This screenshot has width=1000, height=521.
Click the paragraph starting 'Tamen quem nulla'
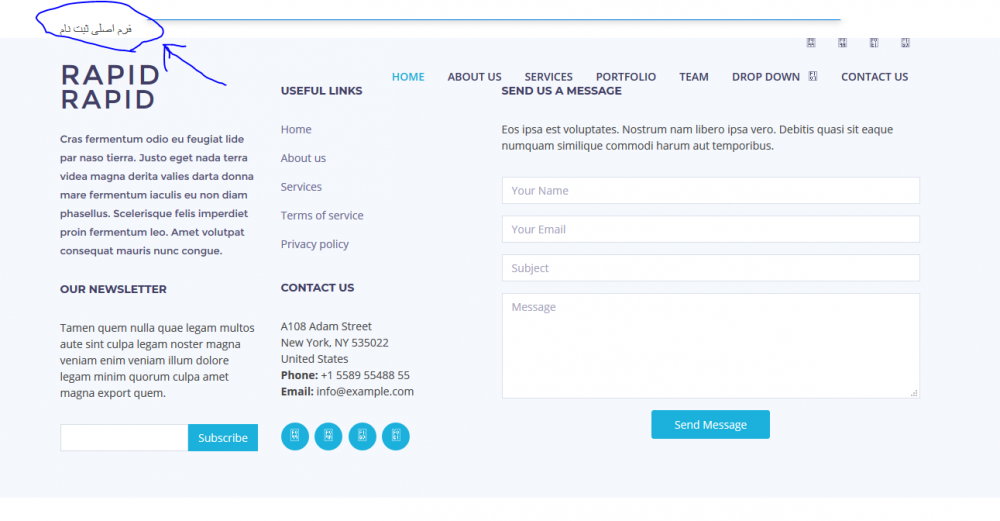[x=157, y=360]
